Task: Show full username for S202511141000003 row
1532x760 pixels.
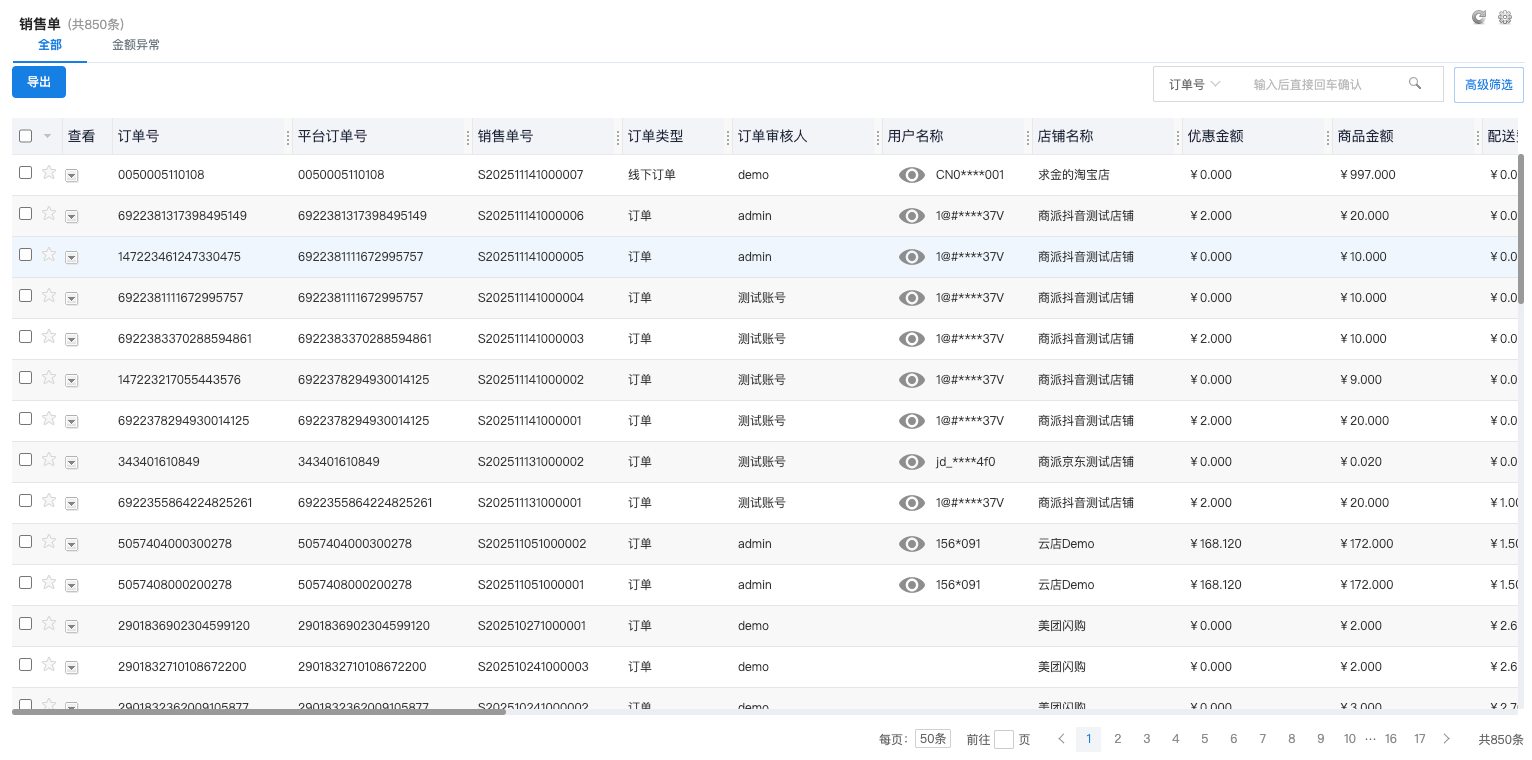Action: (x=911, y=339)
